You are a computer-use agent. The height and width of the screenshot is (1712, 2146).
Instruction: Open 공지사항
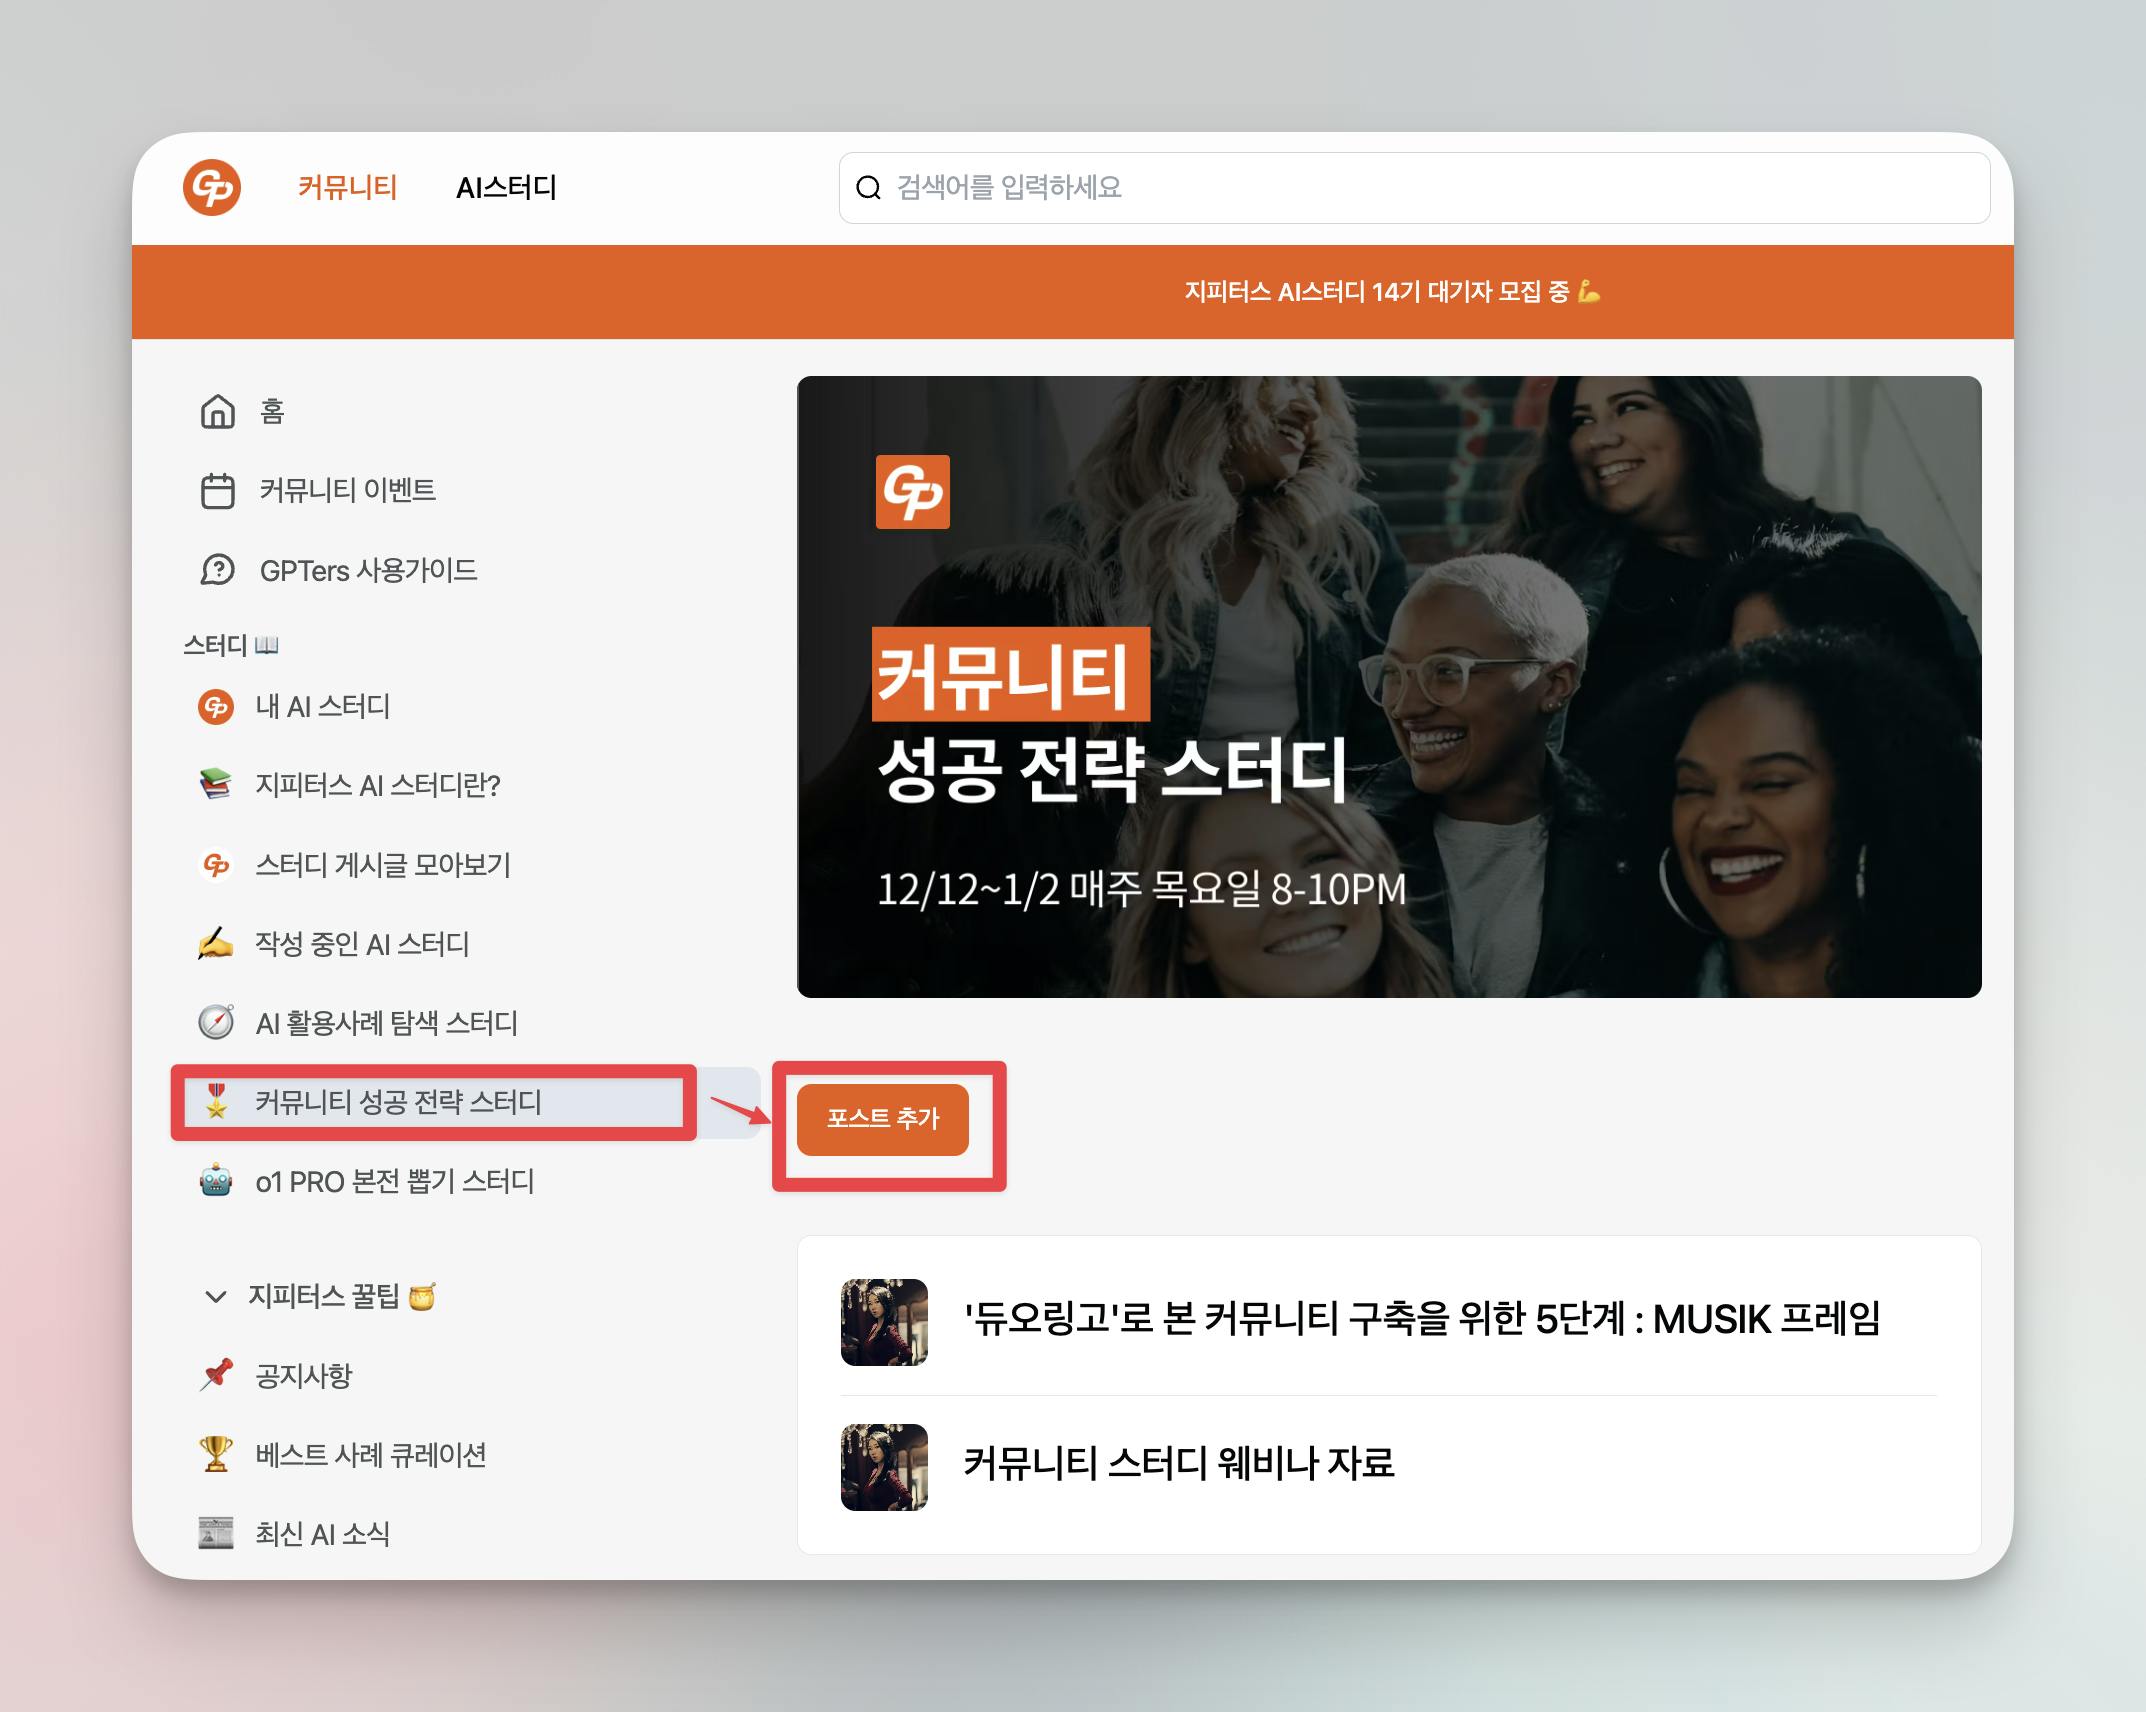click(304, 1376)
